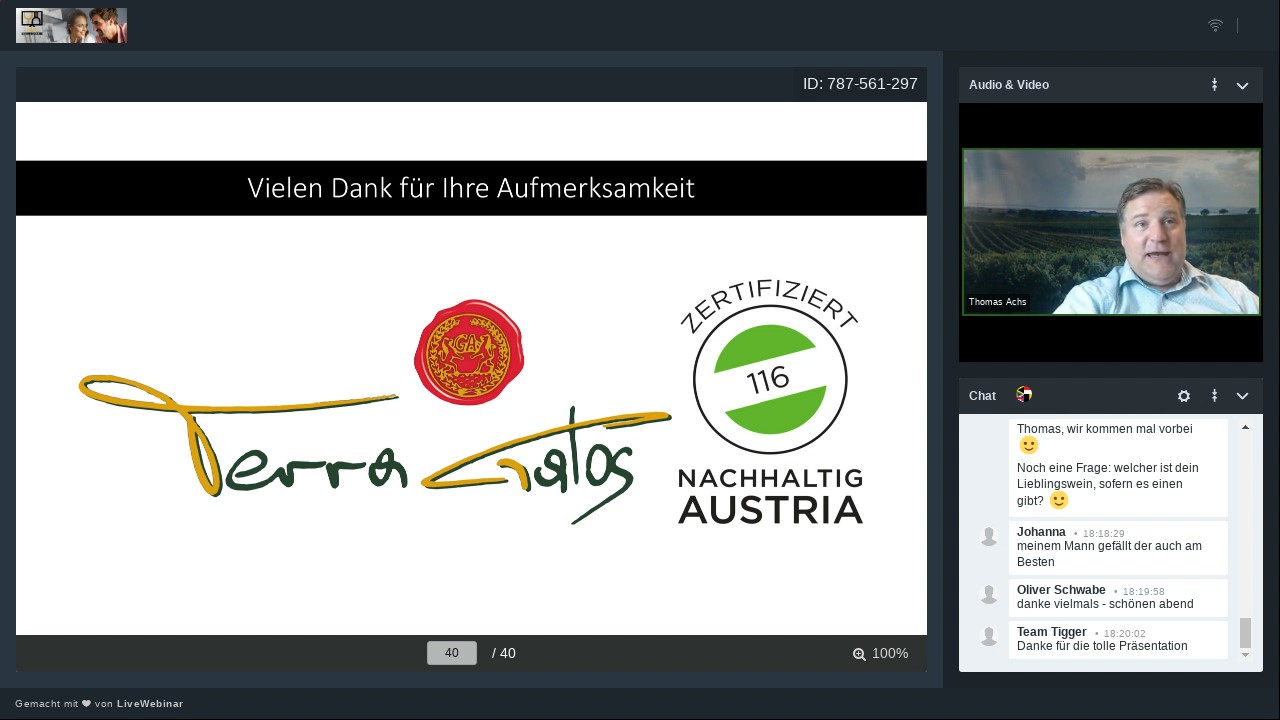Click the chat language flag icon
The width and height of the screenshot is (1280, 720).
(1024, 395)
